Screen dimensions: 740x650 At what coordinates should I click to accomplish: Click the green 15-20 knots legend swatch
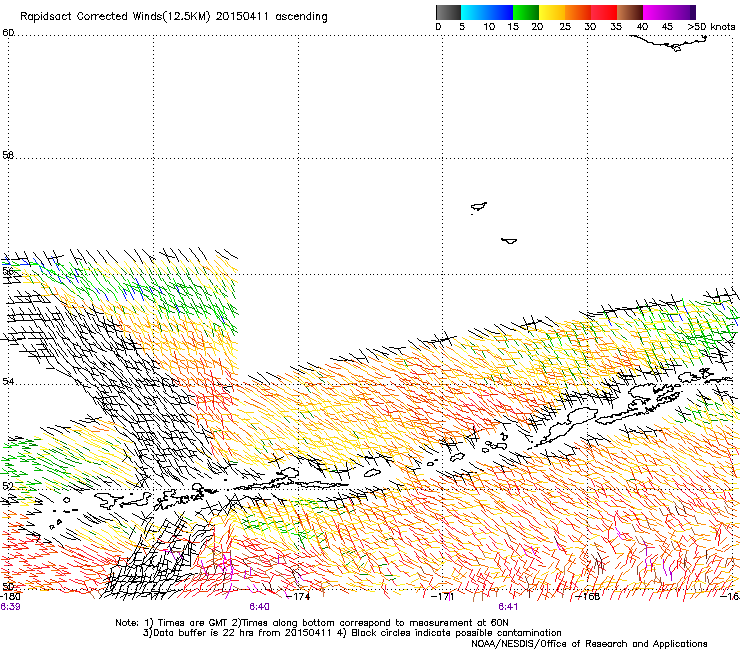point(526,12)
